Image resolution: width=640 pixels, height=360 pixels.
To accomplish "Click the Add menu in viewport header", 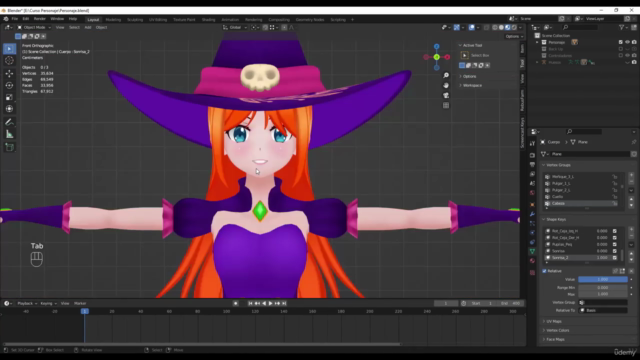I will click(x=88, y=27).
